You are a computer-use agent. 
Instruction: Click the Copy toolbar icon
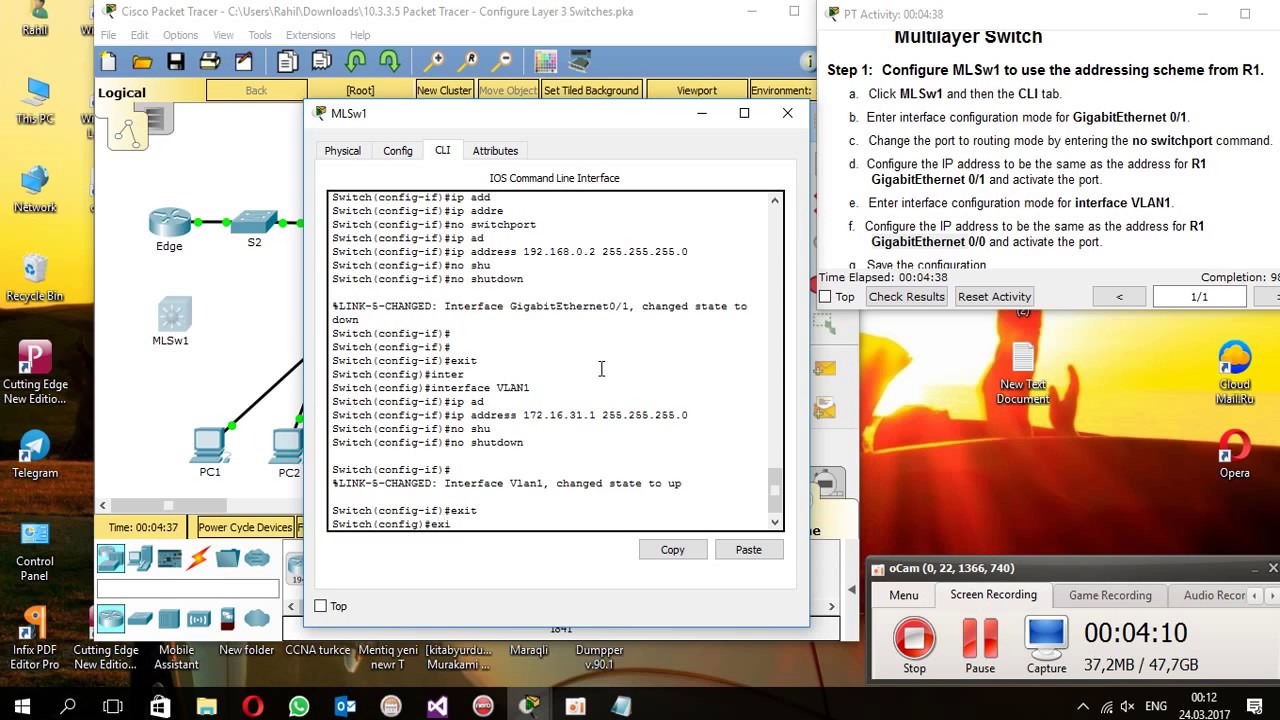point(288,62)
